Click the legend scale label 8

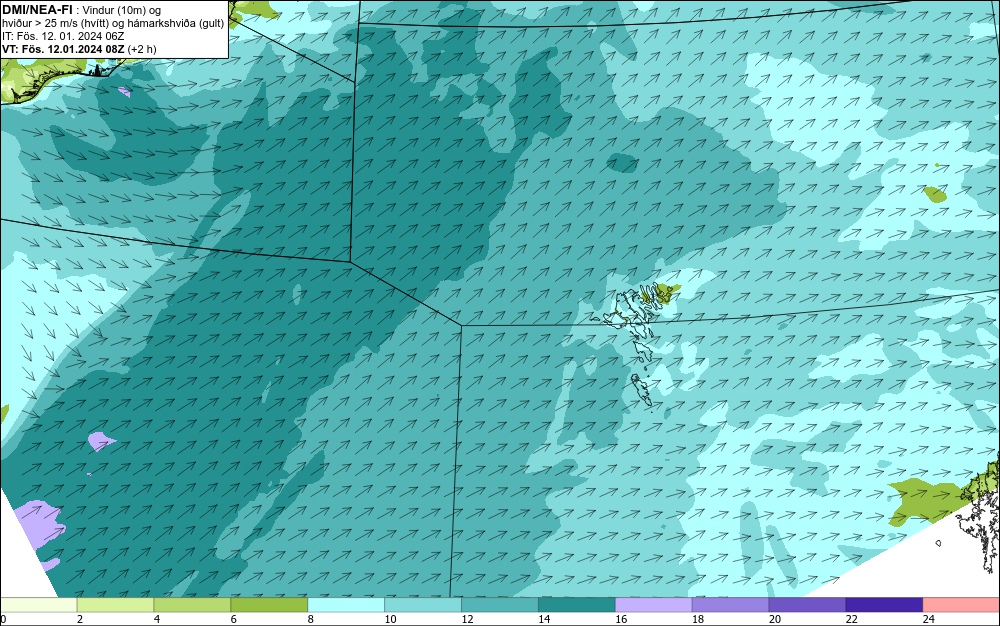point(311,619)
